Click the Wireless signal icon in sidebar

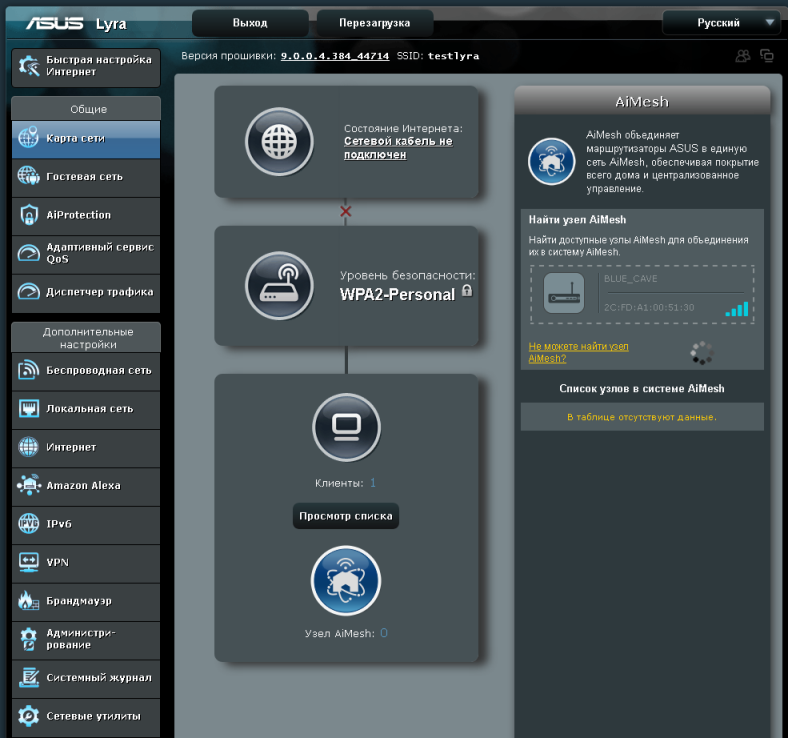(x=29, y=370)
